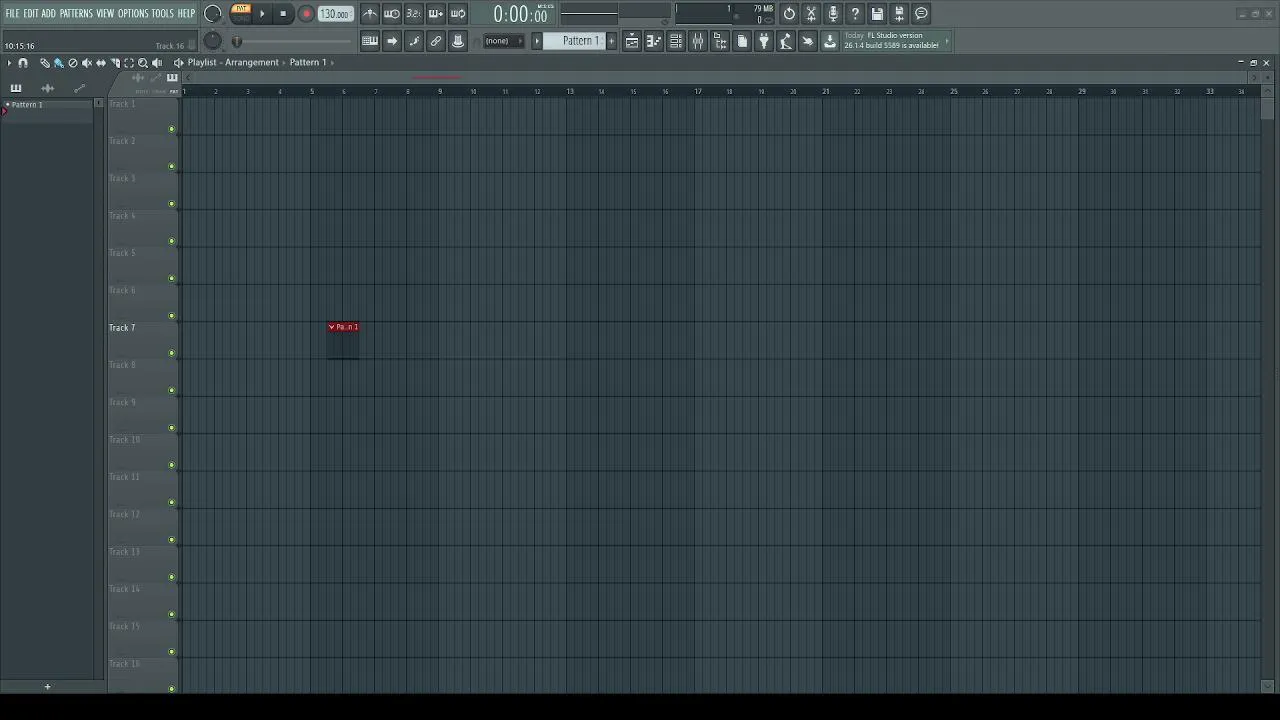Toggle loop recording icon
Viewport: 1280px width, 720px height.
pos(458,14)
